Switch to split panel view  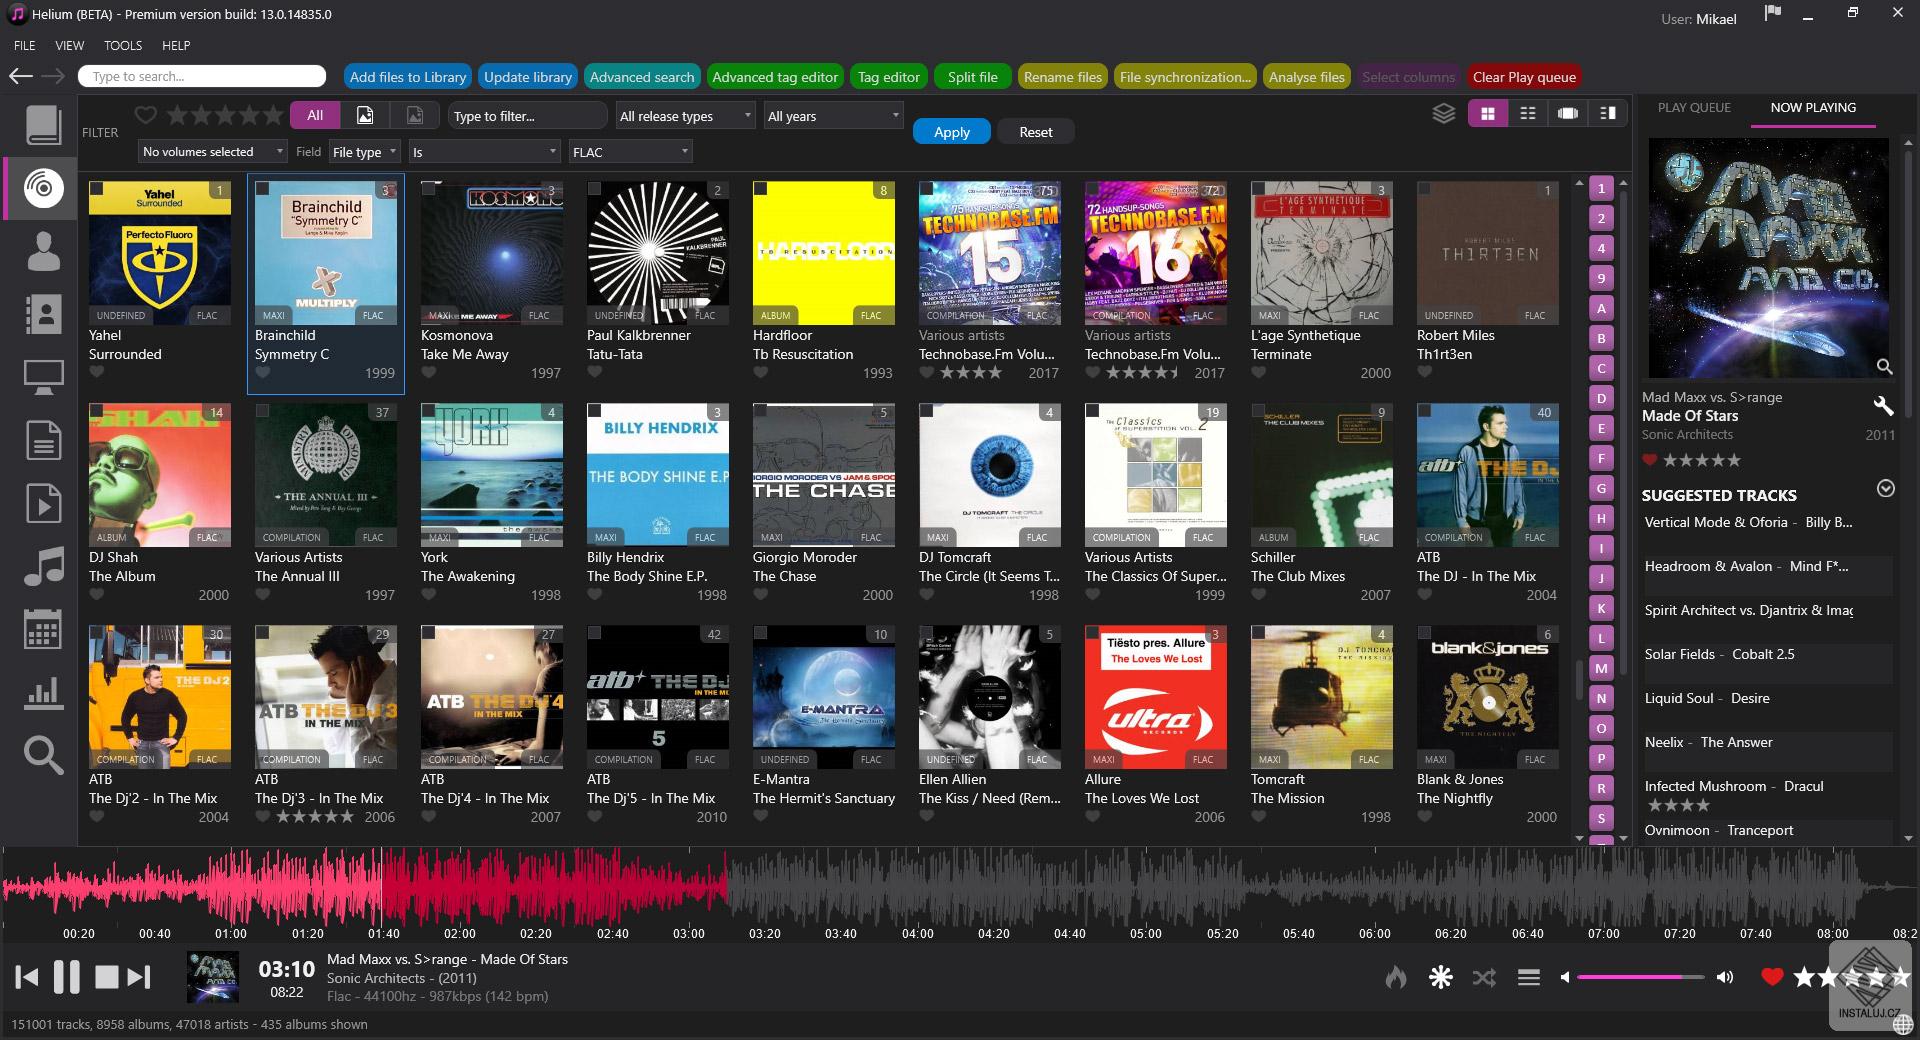1608,114
